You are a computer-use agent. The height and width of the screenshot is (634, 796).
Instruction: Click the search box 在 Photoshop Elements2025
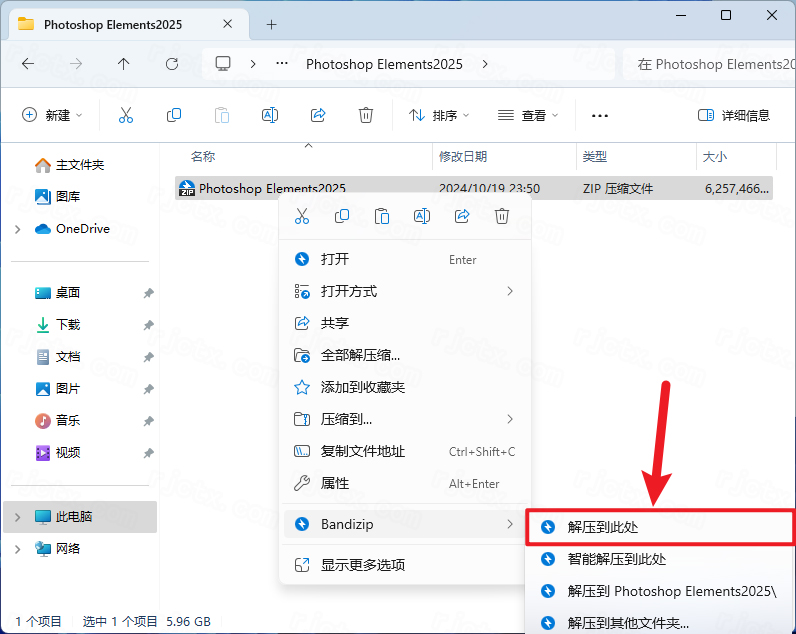709,64
